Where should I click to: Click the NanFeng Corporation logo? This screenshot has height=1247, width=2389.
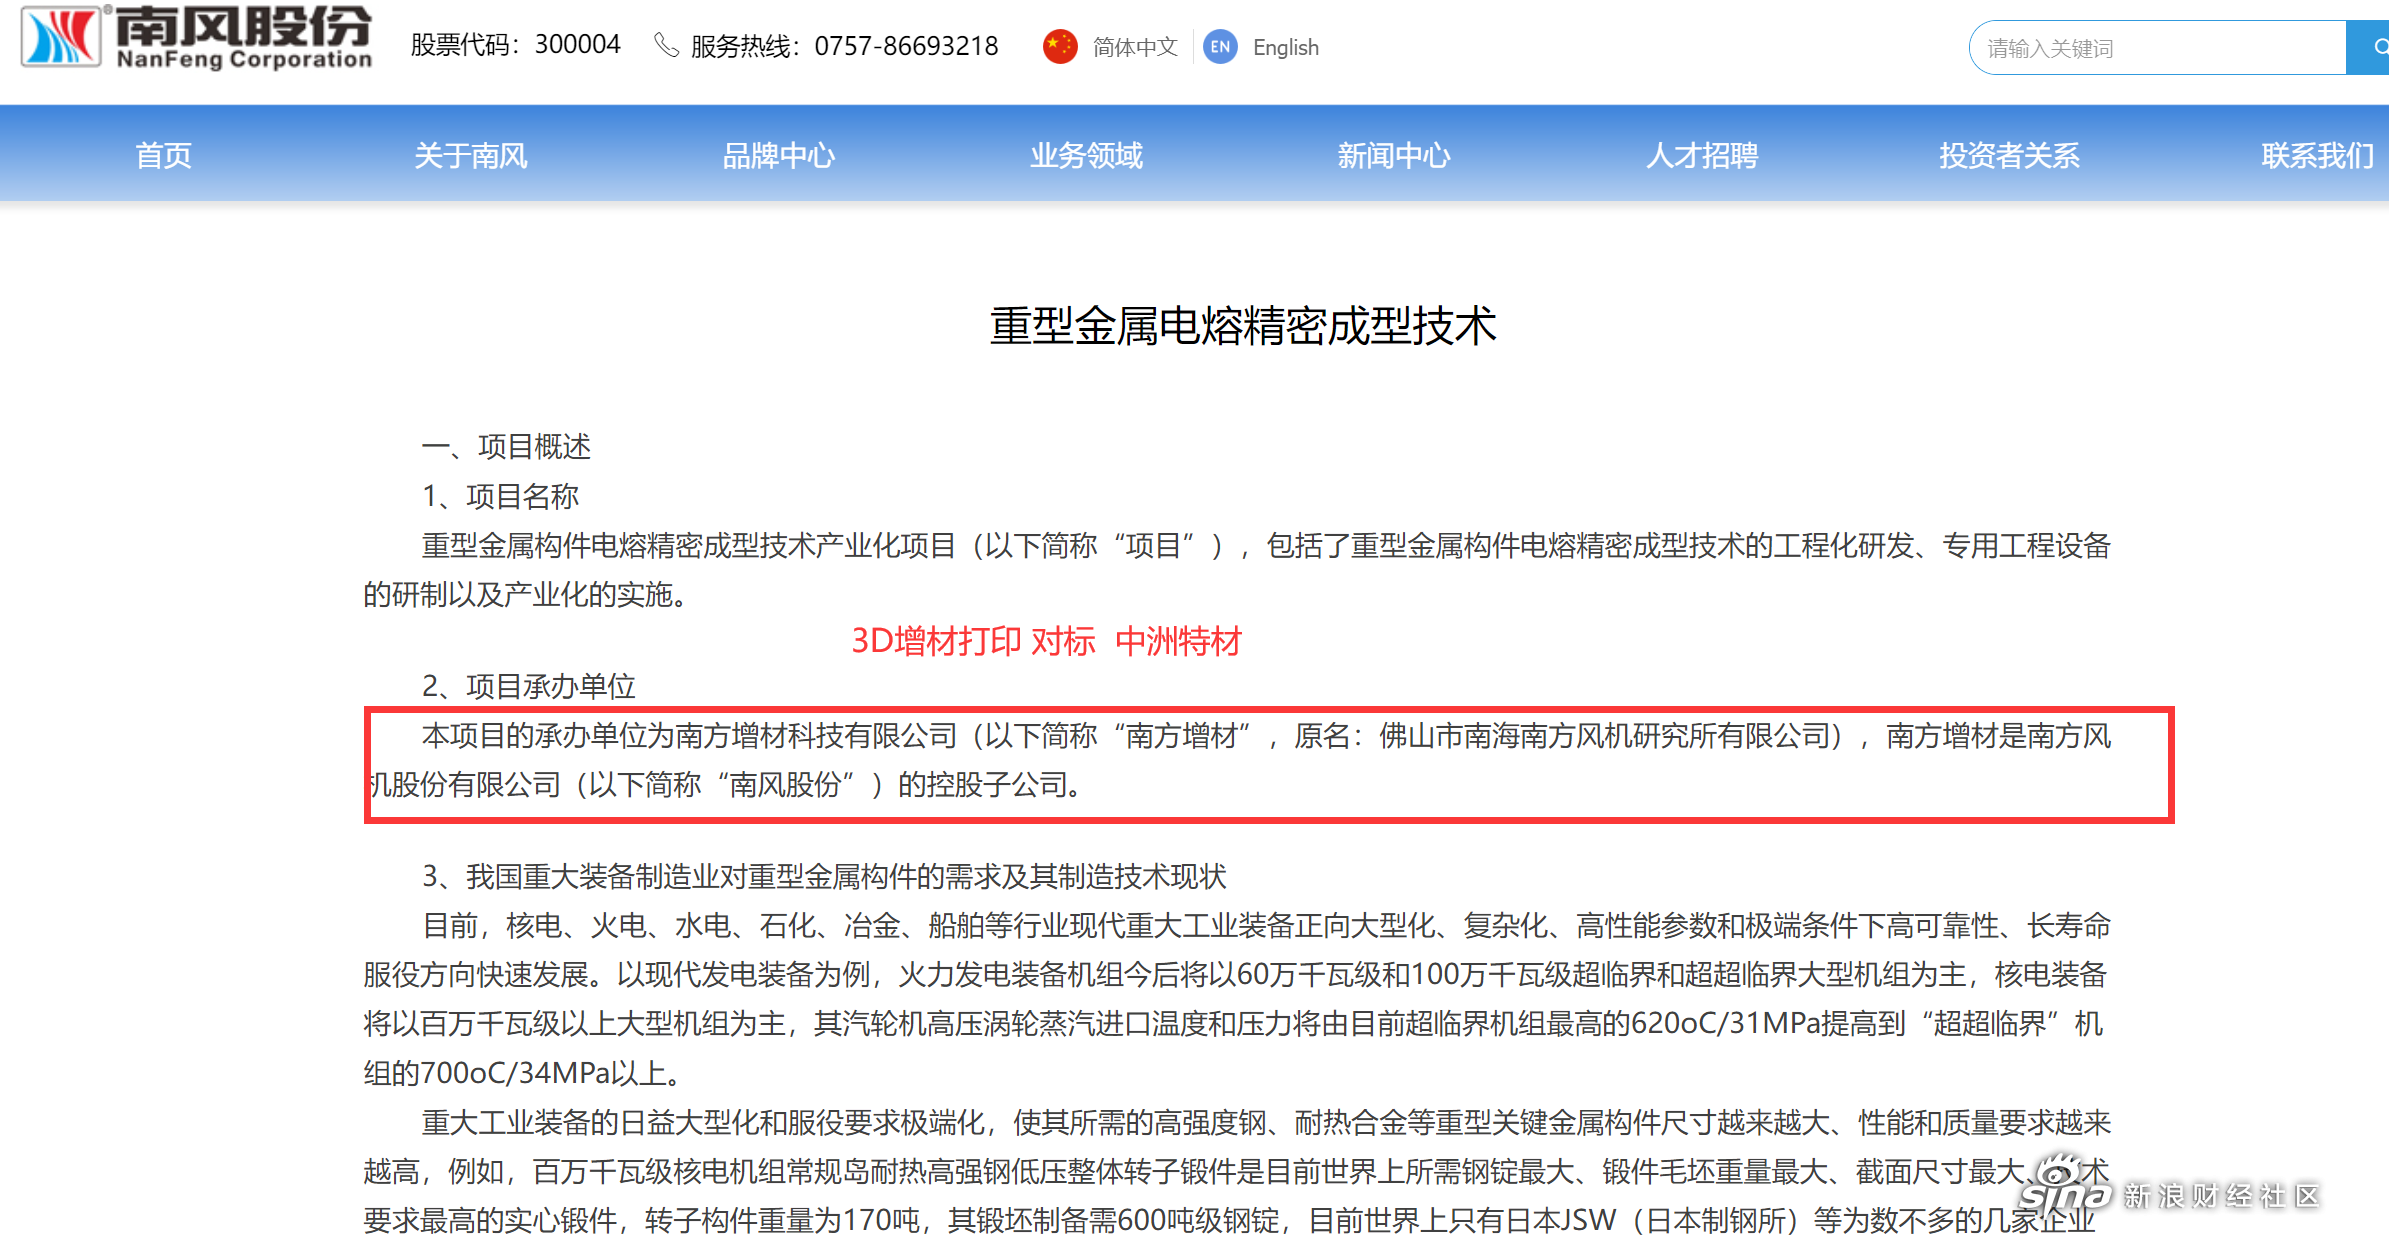coord(196,37)
